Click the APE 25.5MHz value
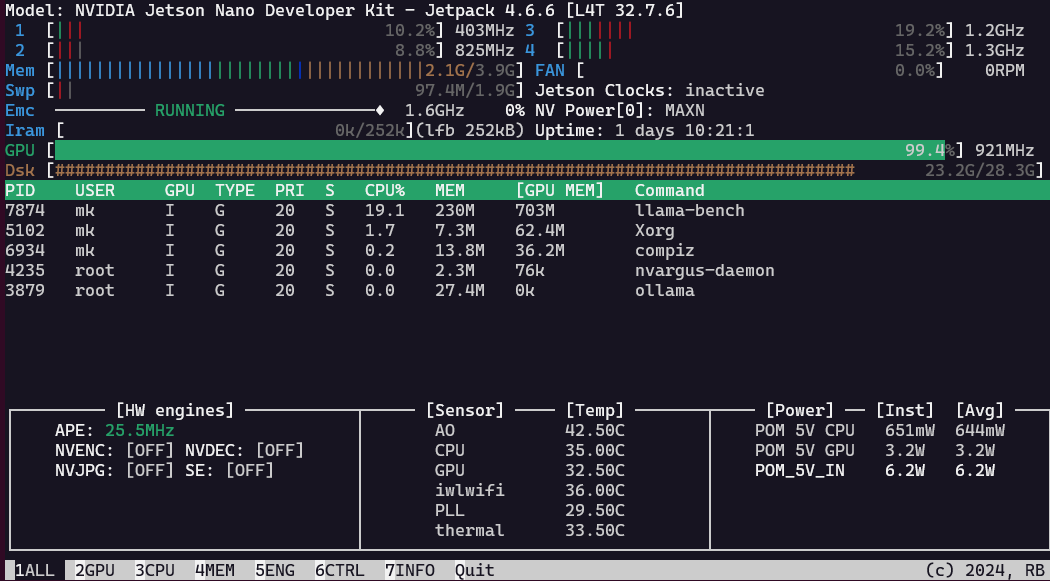 coord(140,430)
